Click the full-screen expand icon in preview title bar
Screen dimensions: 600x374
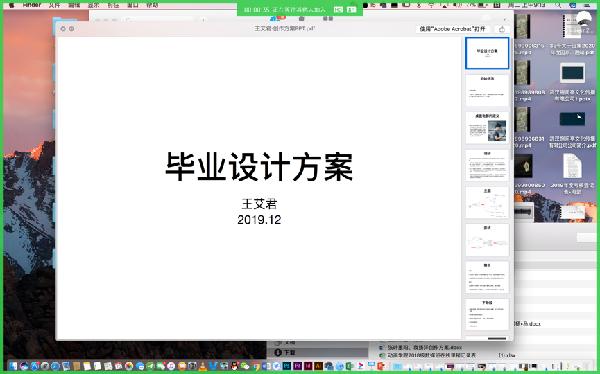point(72,29)
